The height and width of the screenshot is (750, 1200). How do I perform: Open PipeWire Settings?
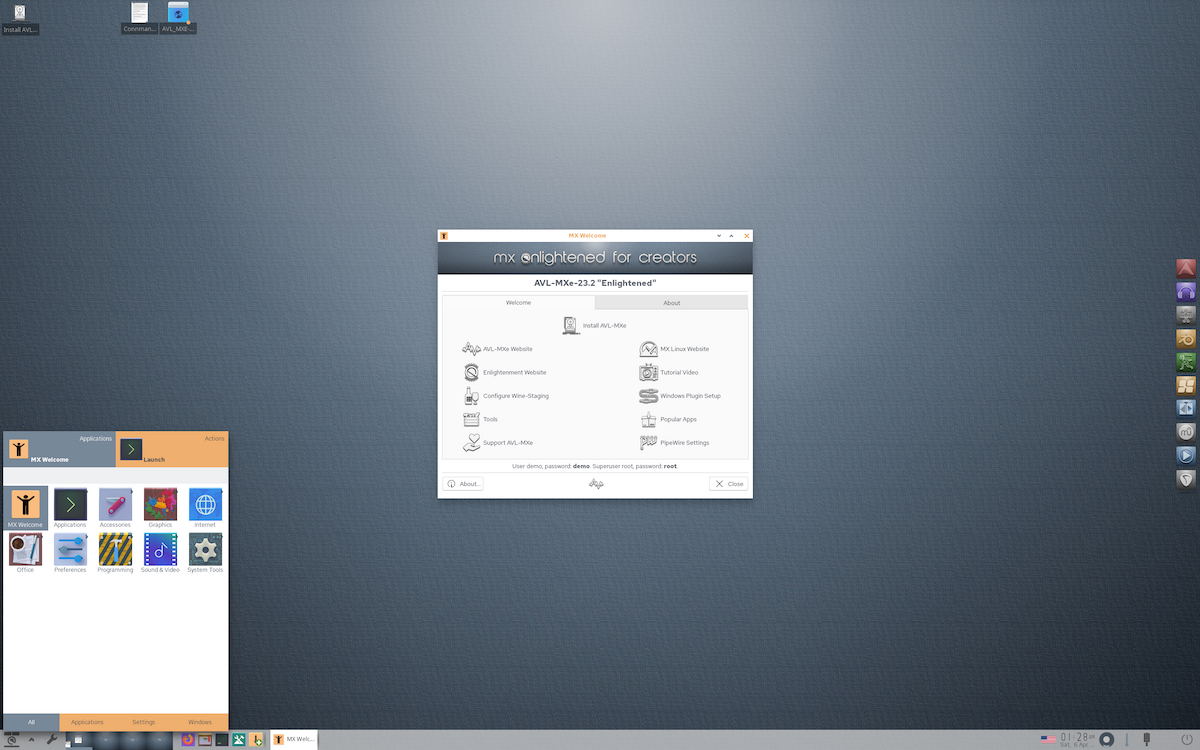click(675, 442)
